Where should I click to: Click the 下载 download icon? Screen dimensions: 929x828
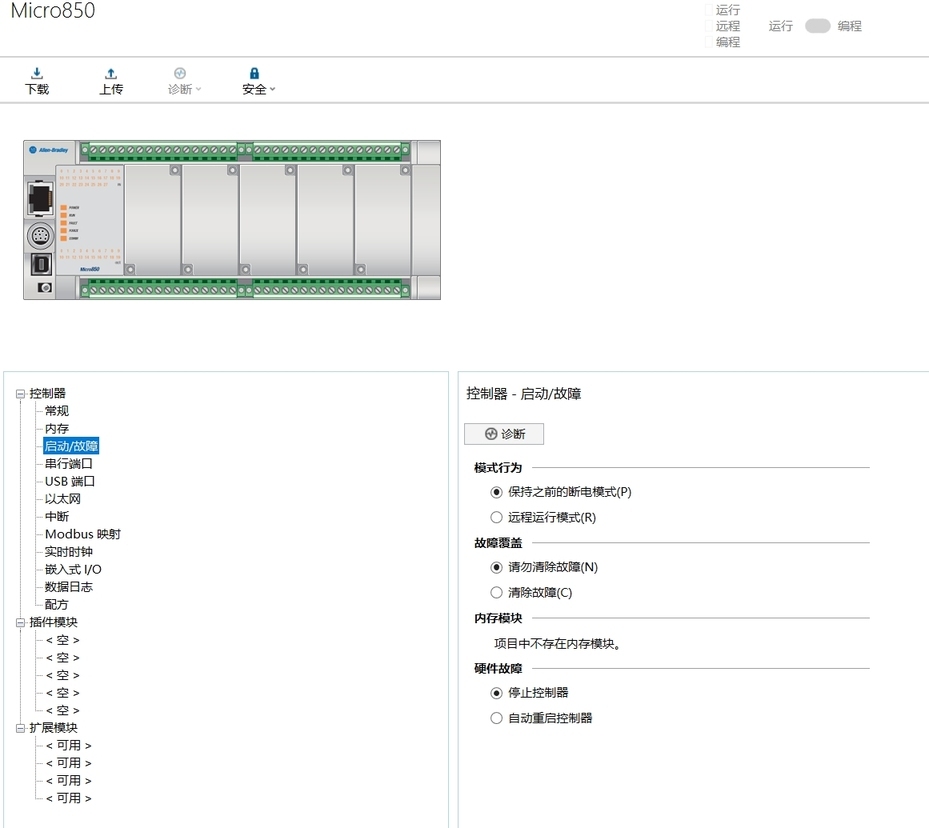37,73
